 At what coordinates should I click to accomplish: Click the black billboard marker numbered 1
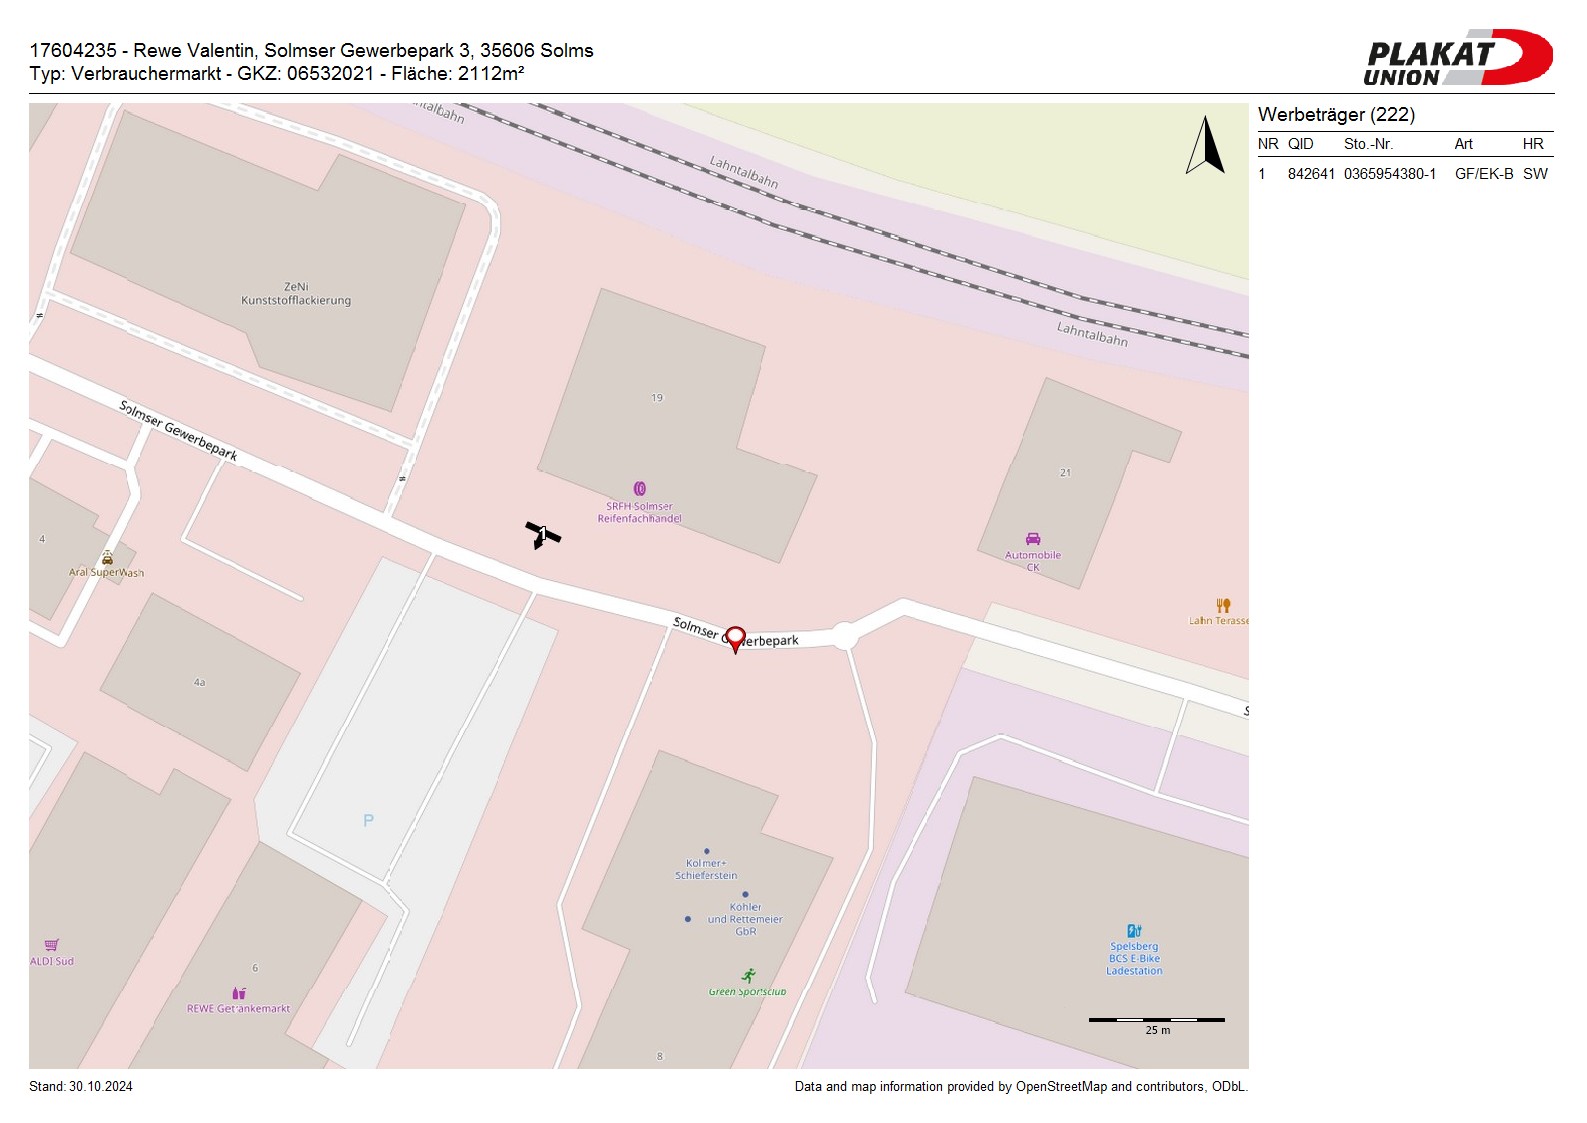pyautogui.click(x=542, y=534)
